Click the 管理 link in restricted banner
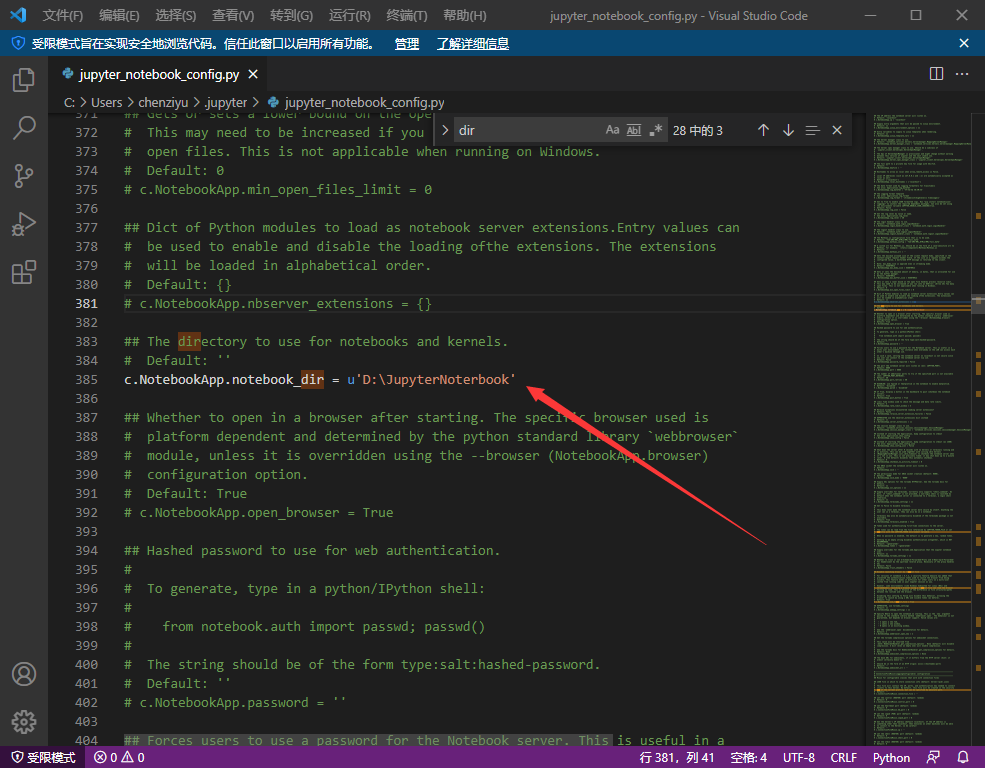The width and height of the screenshot is (985, 768). pyautogui.click(x=406, y=43)
